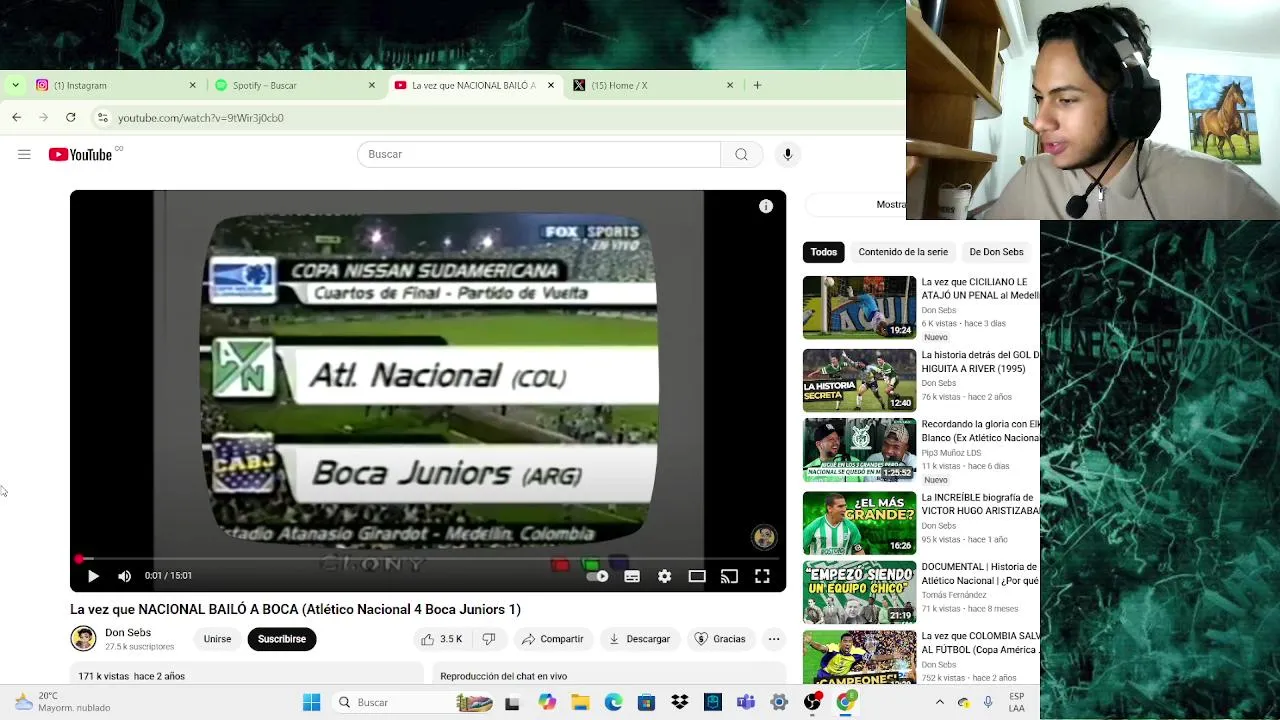1280x720 pixels.
Task: Toggle autoplay switch in the player
Action: pyautogui.click(x=597, y=576)
